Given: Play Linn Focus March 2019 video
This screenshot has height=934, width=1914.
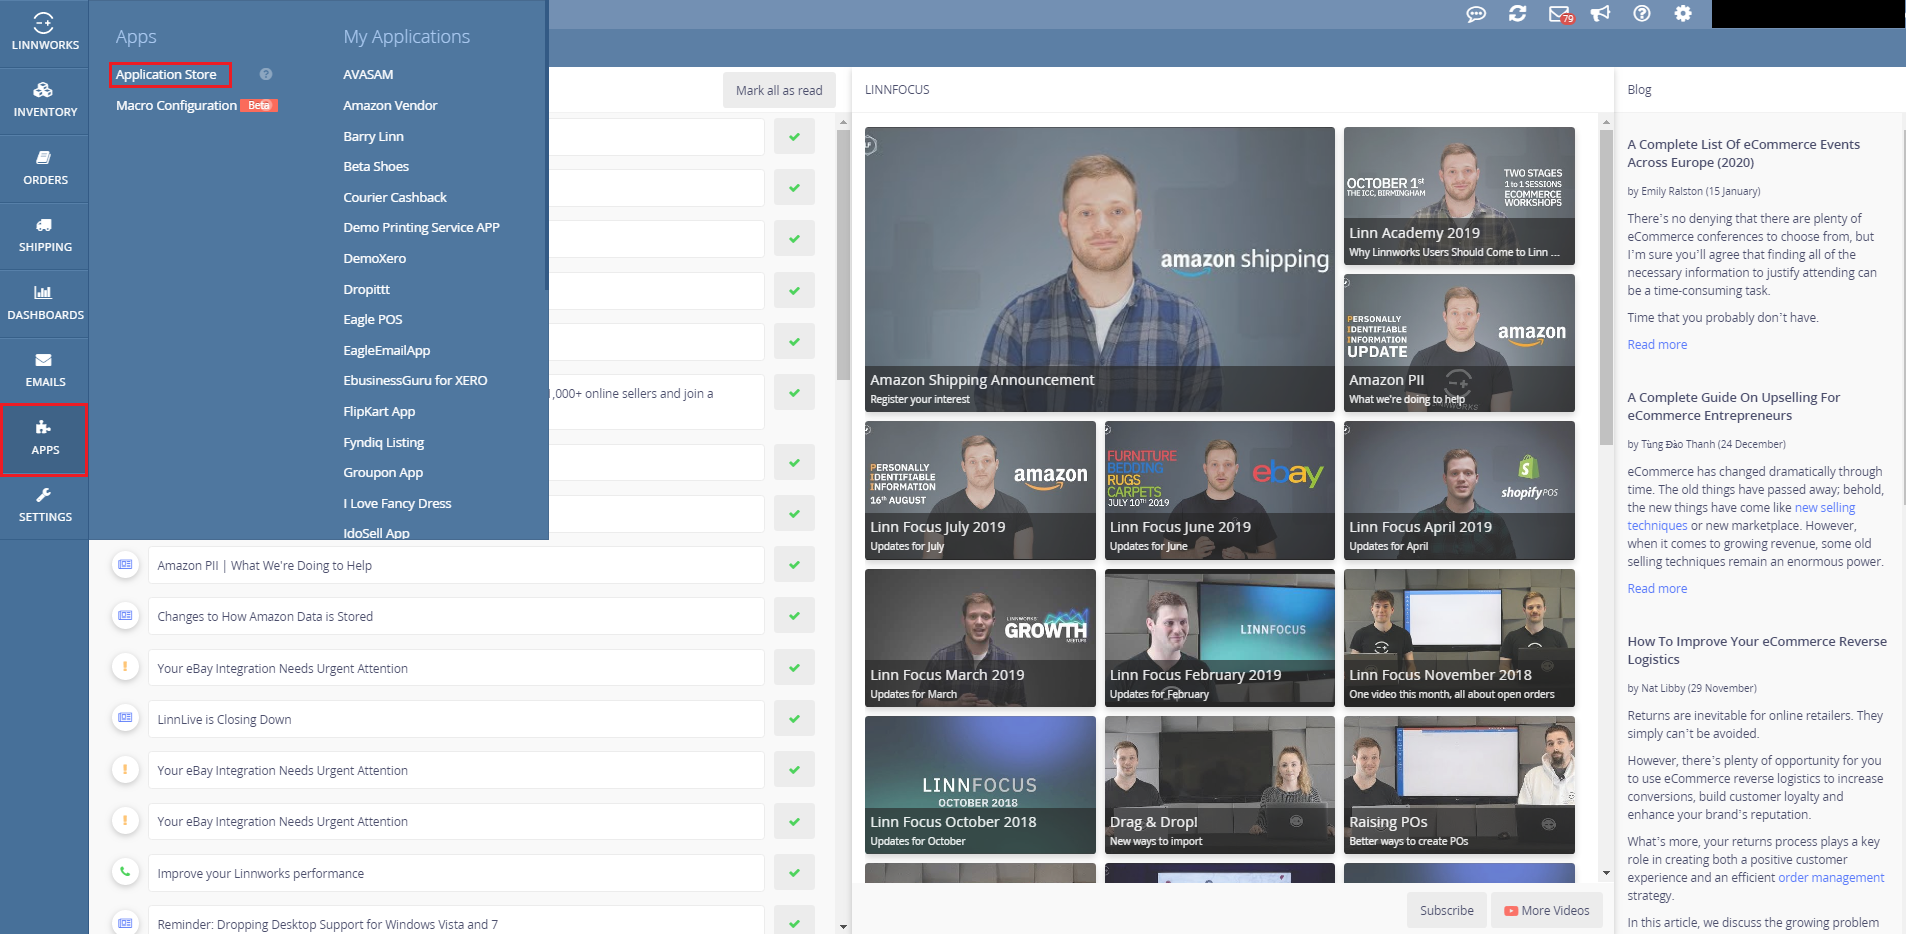Looking at the screenshot, I should tap(980, 638).
